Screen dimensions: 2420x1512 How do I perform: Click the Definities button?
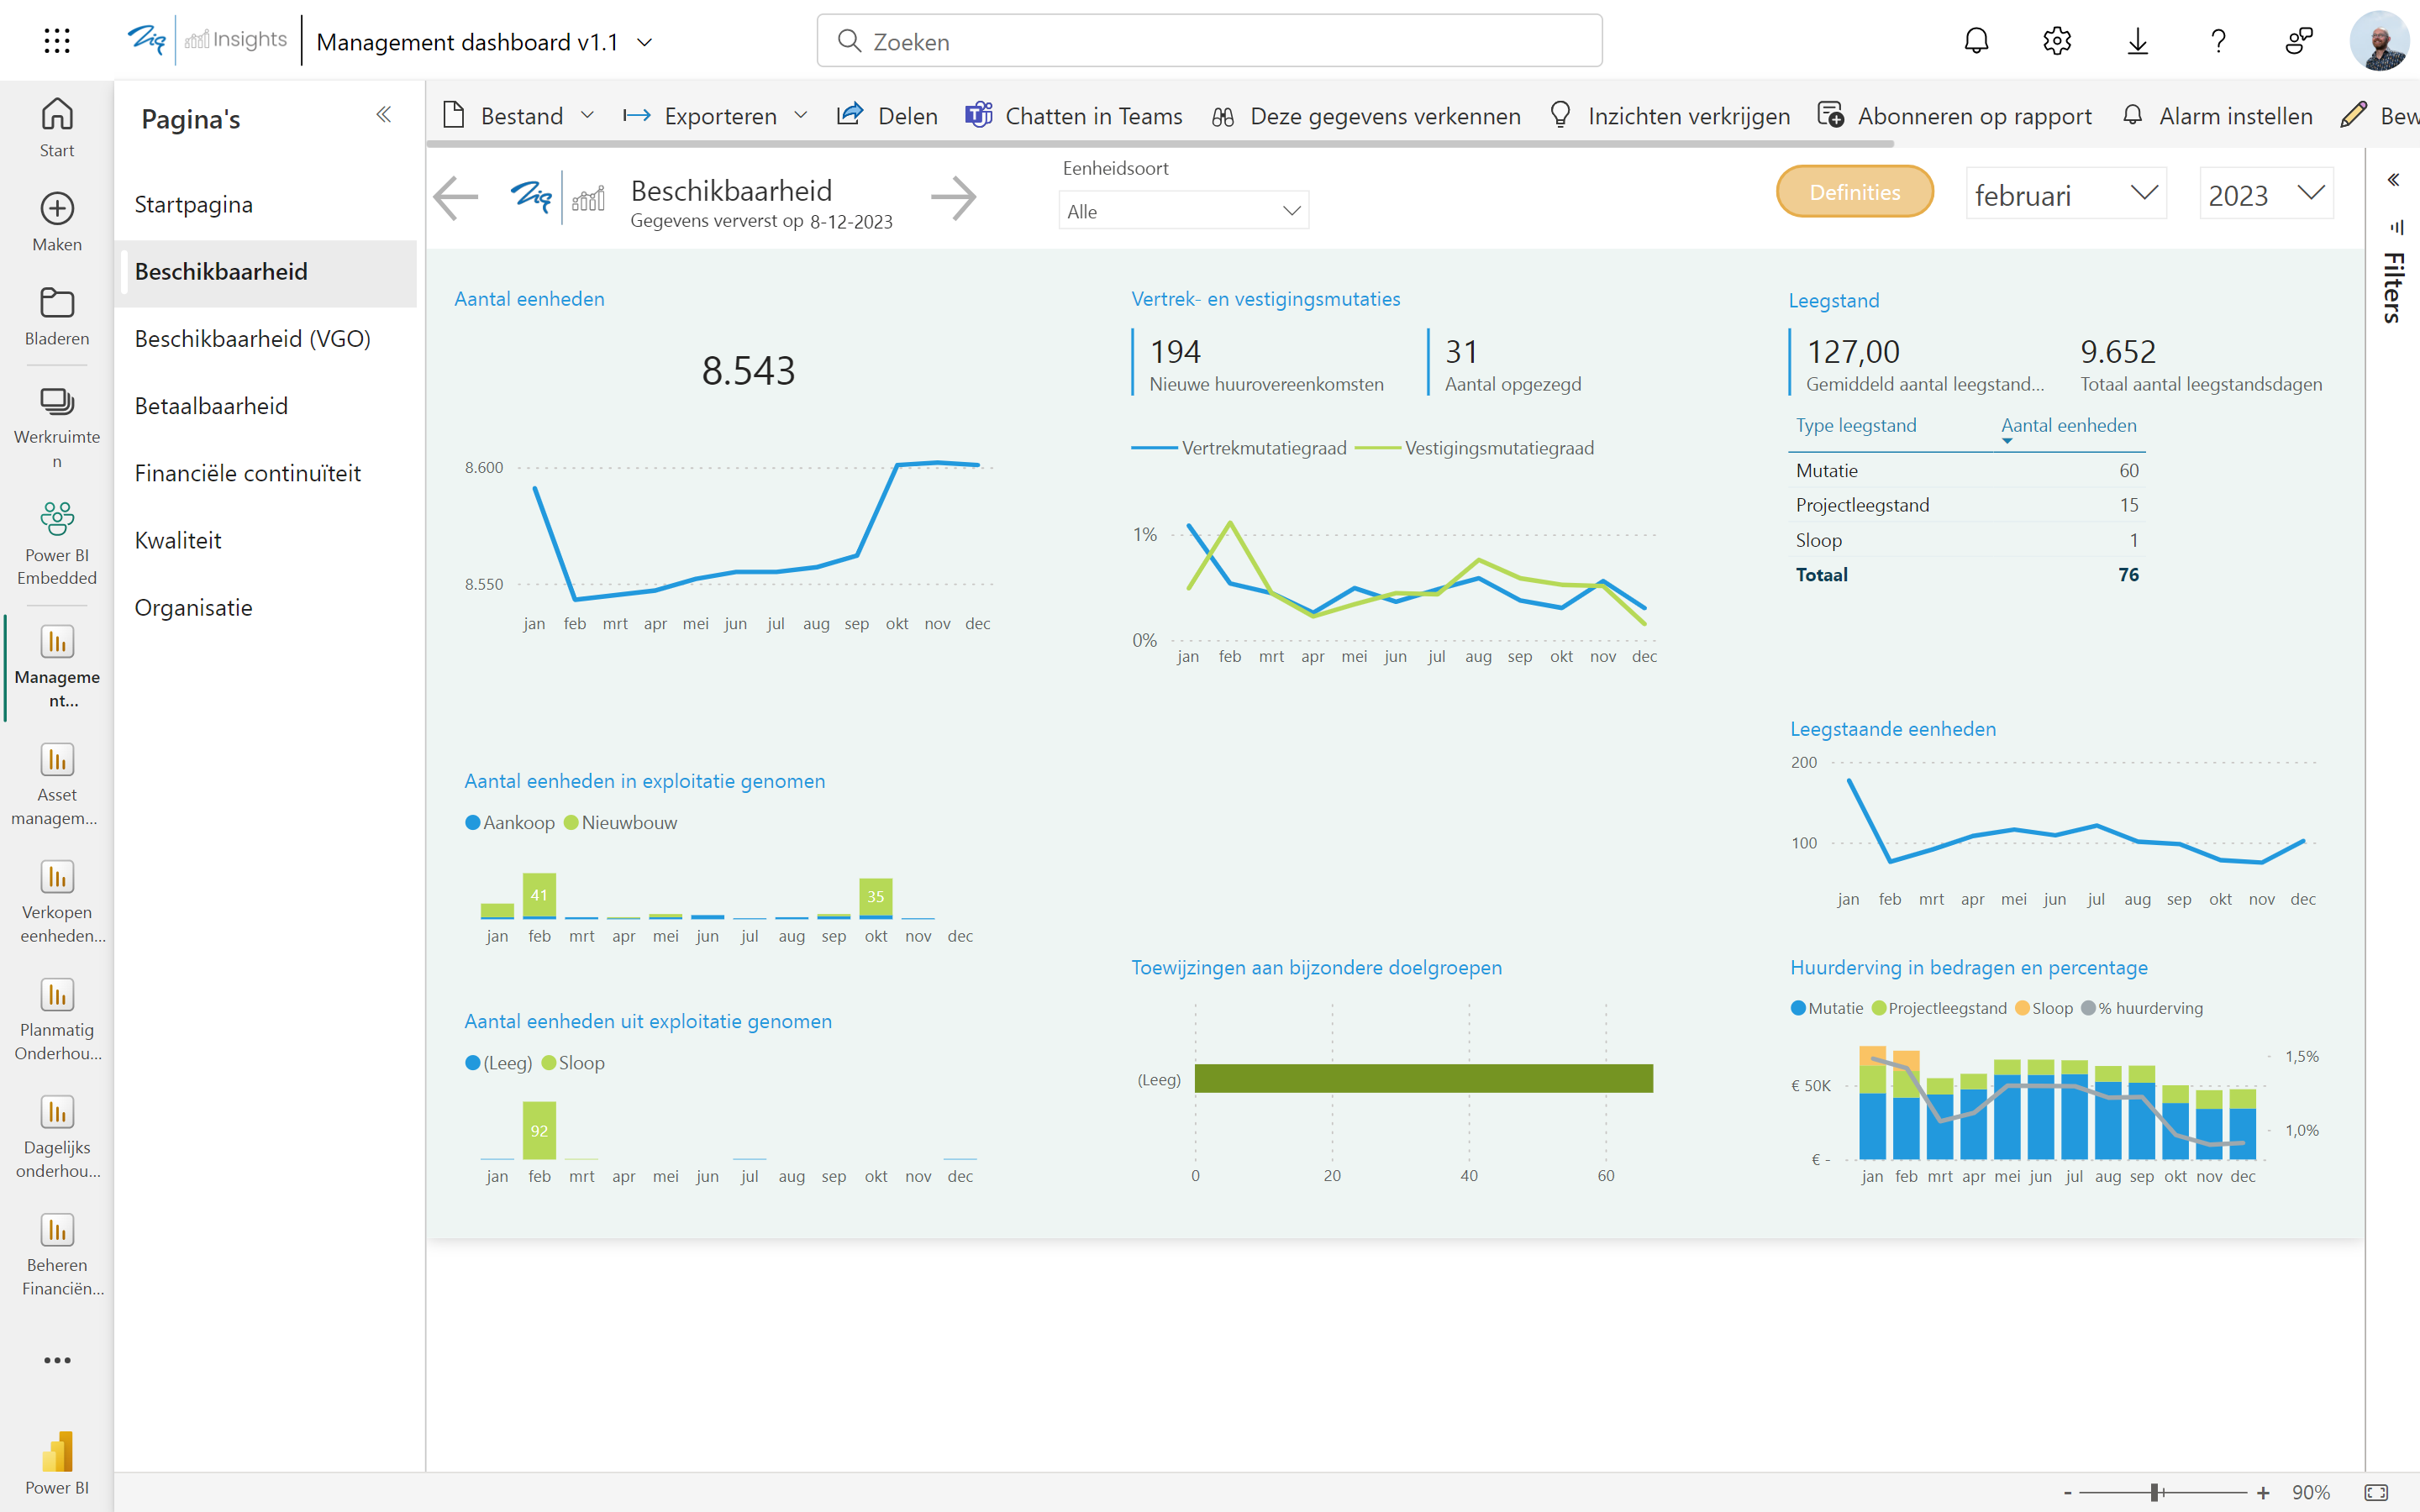pyautogui.click(x=1854, y=191)
